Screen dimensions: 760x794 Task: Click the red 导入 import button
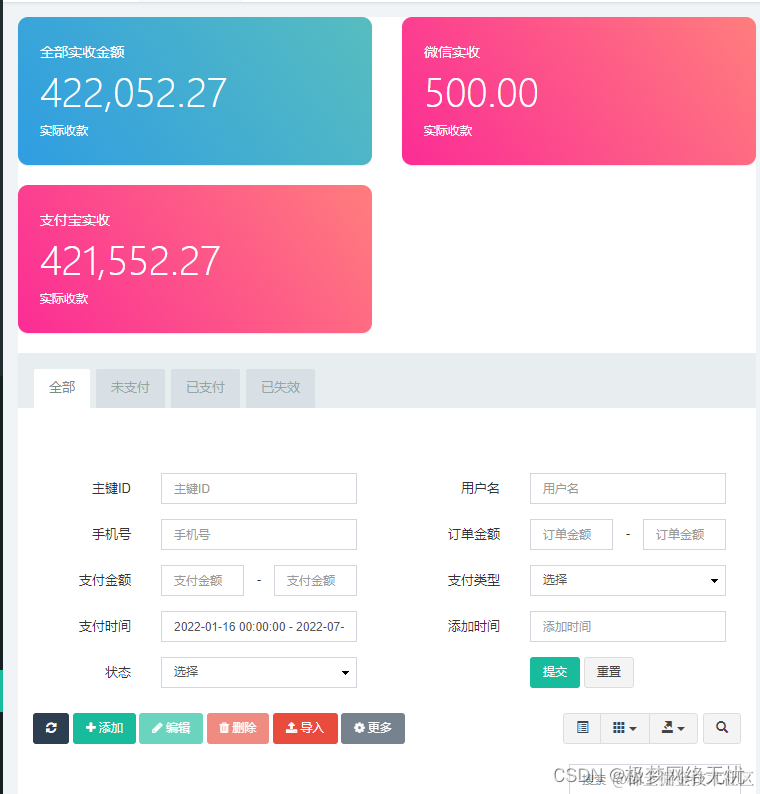pos(305,728)
